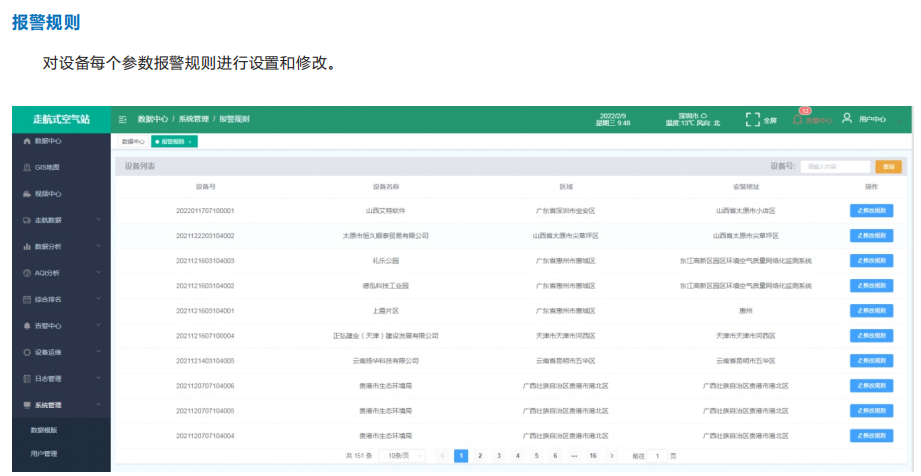Open 数据中心 in the sidebar
921x476 pixels.
click(48, 141)
